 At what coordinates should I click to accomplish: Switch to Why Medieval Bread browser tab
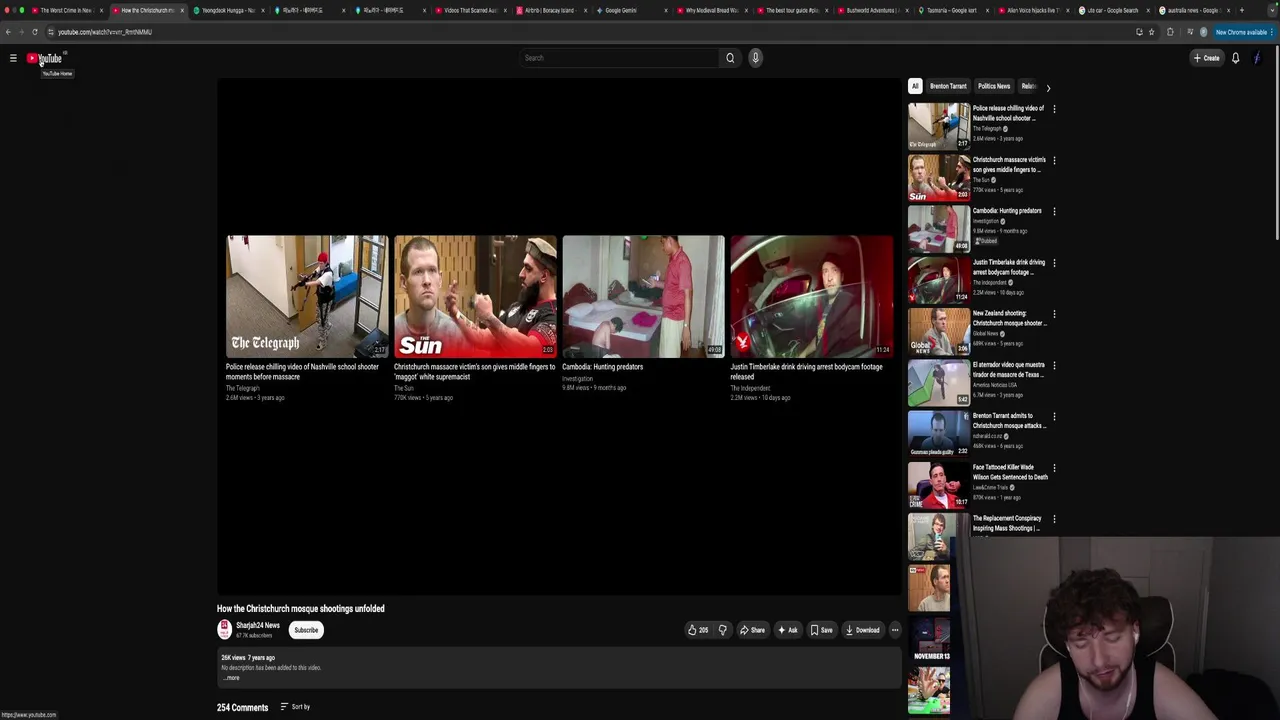click(x=713, y=10)
